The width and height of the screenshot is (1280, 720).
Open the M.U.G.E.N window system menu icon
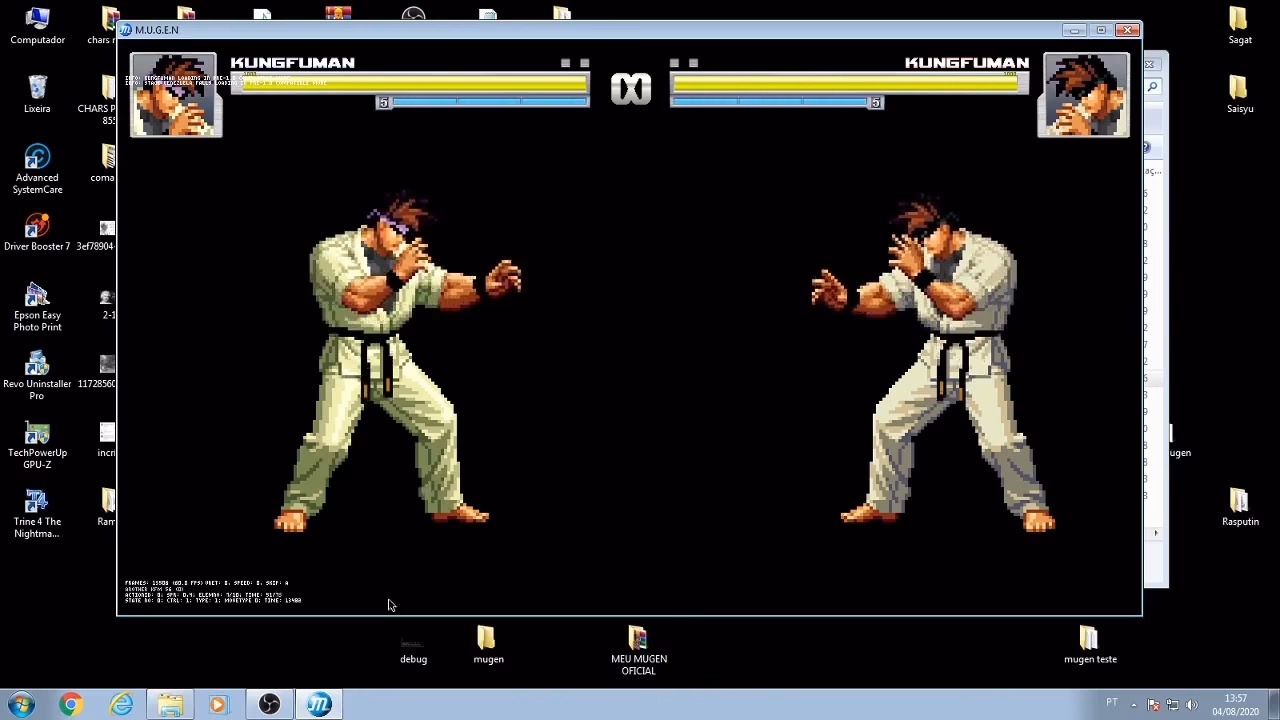tap(128, 29)
